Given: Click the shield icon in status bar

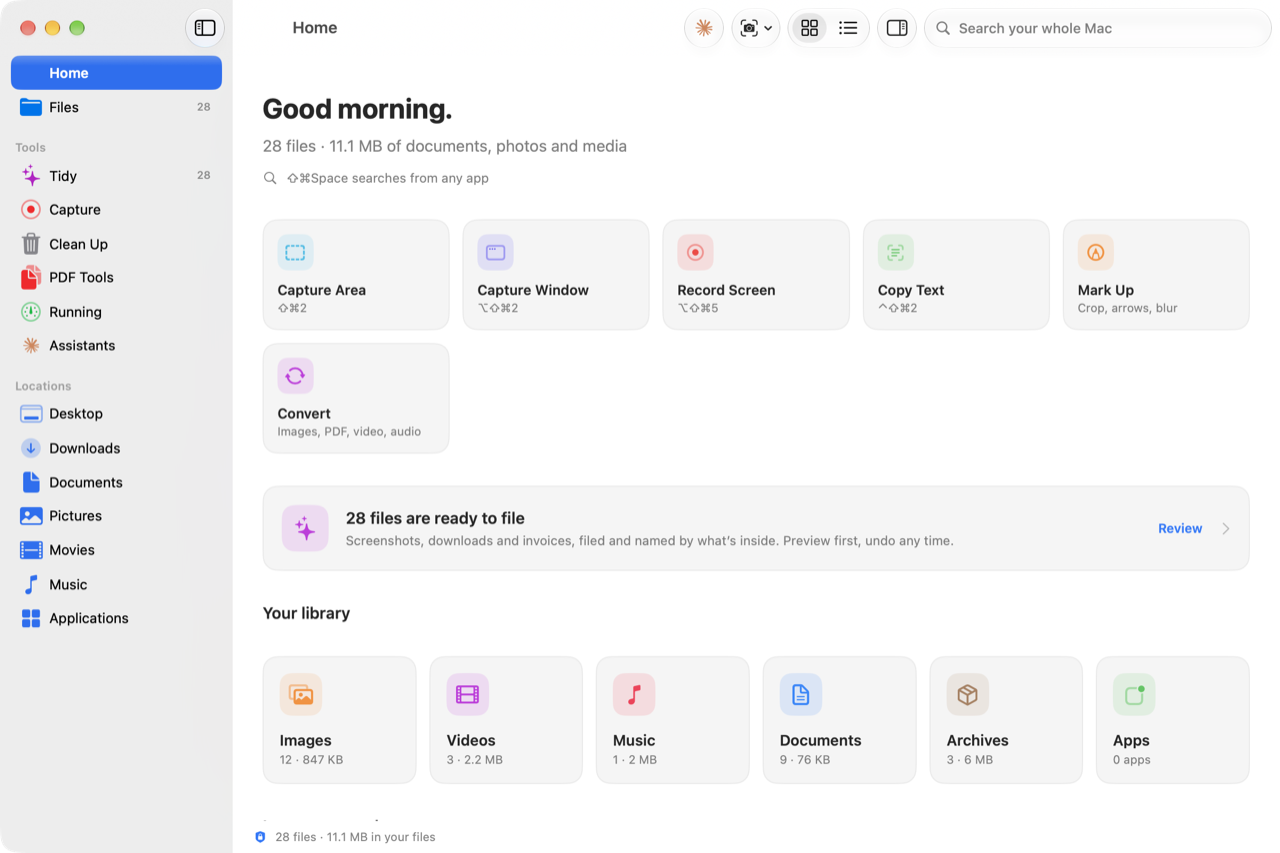Looking at the screenshot, I should (261, 837).
